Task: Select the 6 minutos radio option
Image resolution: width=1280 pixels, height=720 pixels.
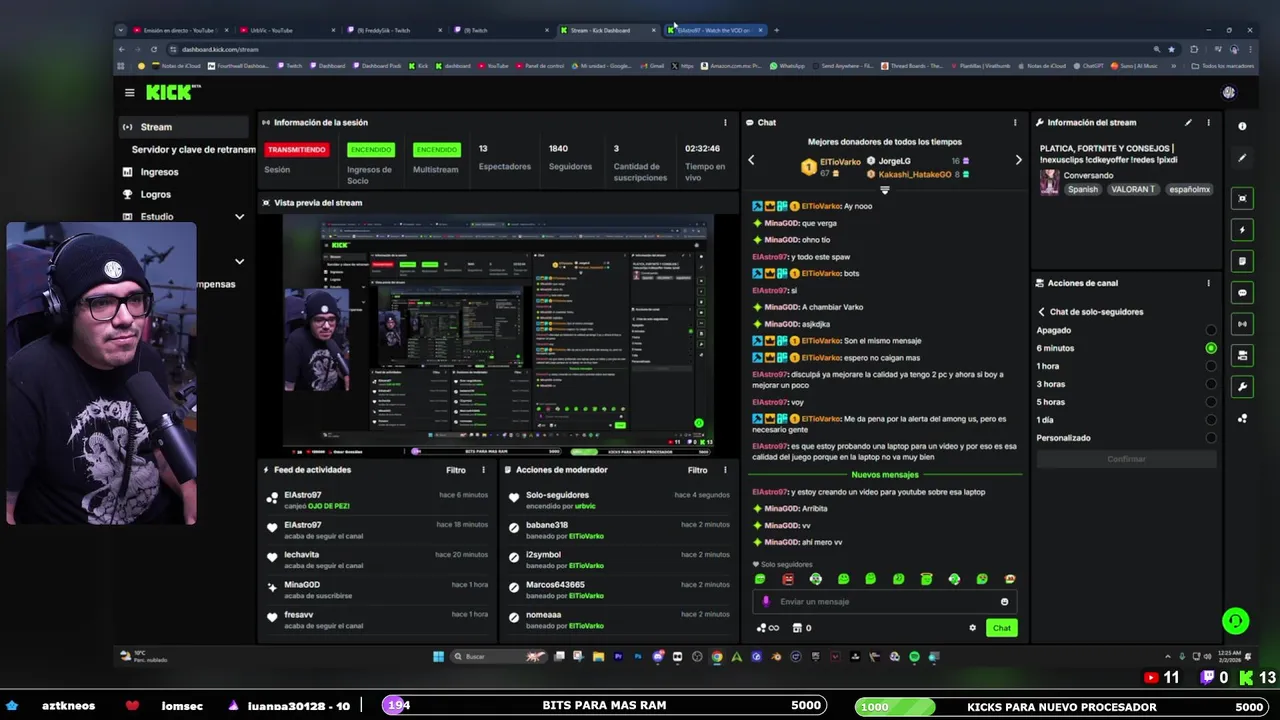Action: click(1211, 348)
